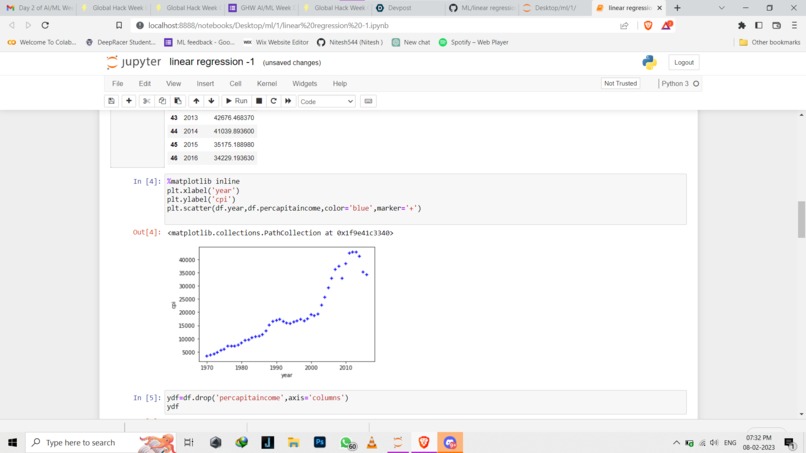Open browser main menu
The width and height of the screenshot is (806, 453).
point(794,25)
